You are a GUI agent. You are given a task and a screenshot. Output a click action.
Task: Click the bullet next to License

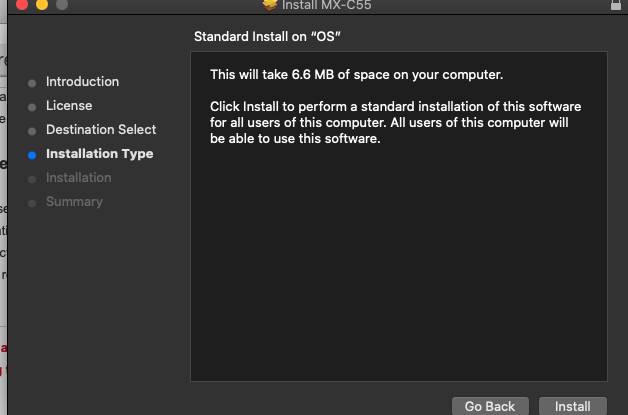32,107
